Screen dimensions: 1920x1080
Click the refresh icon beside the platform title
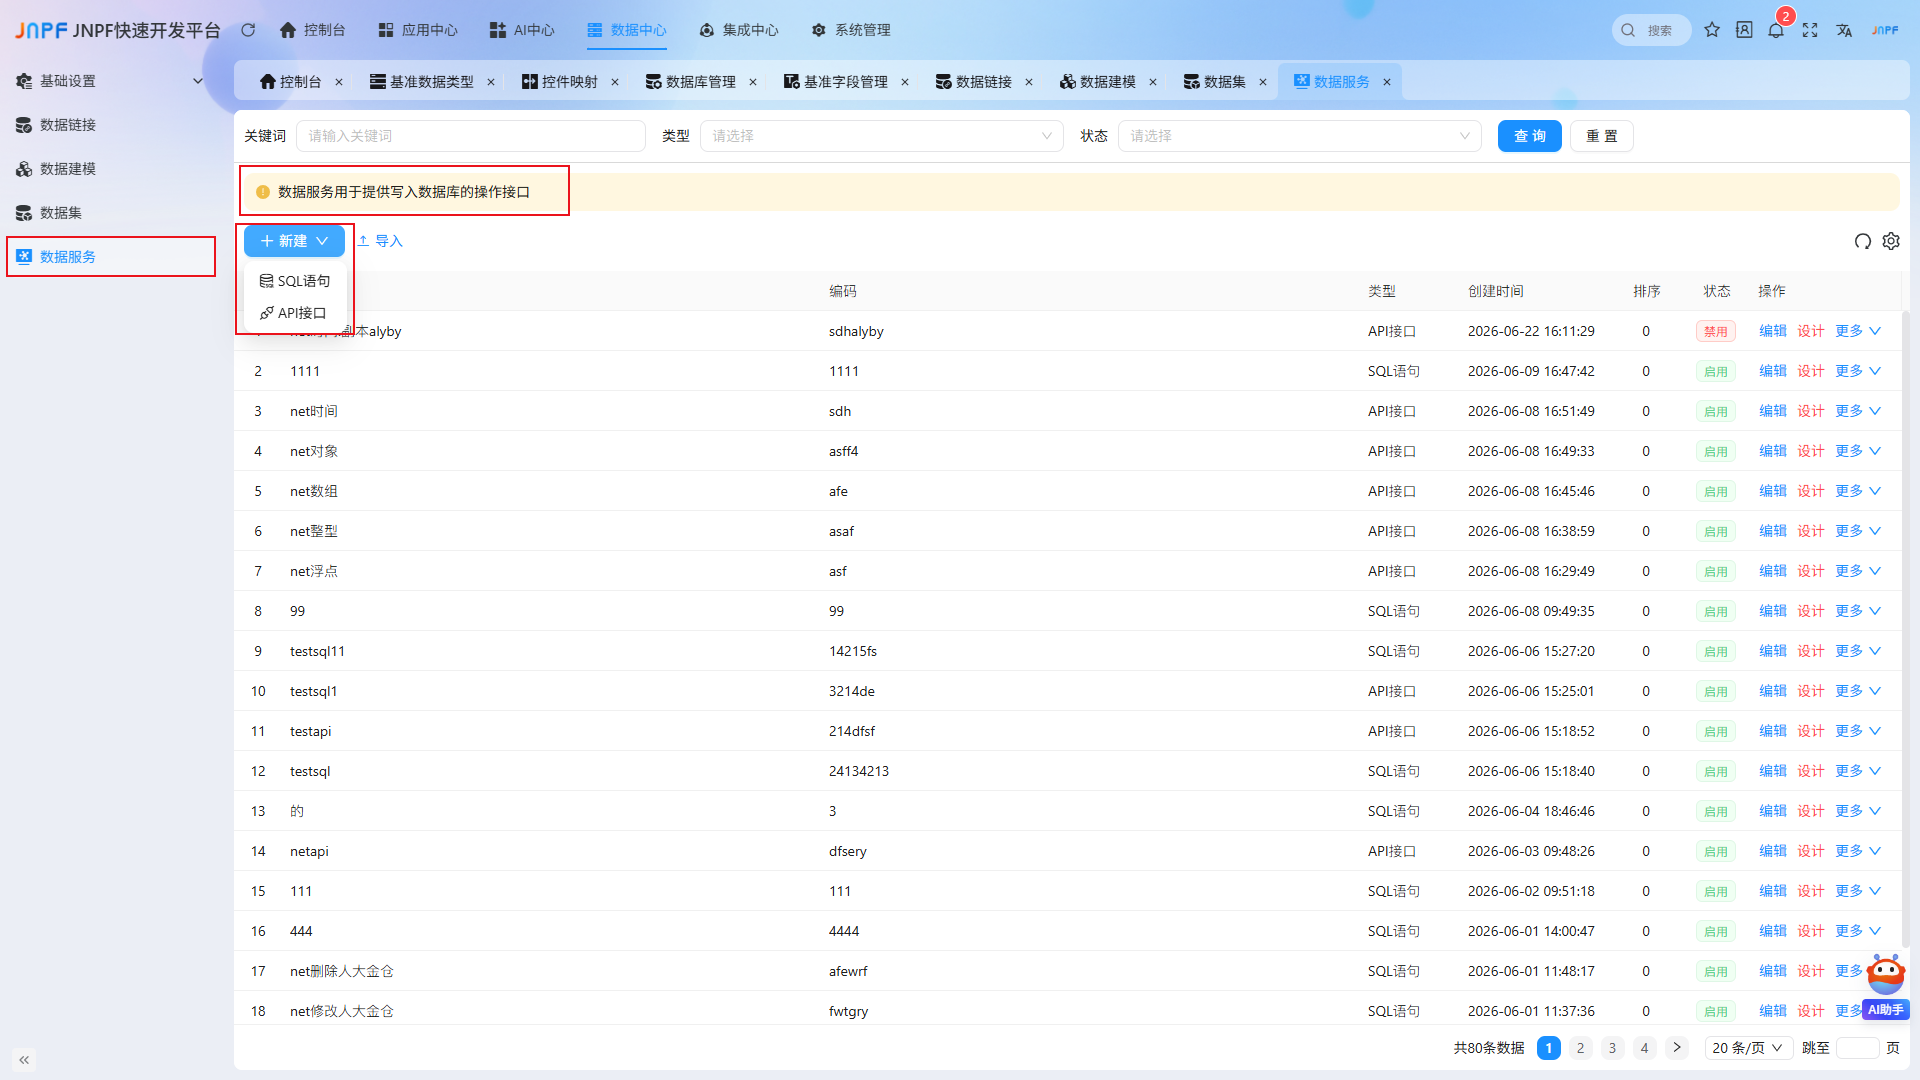(248, 30)
